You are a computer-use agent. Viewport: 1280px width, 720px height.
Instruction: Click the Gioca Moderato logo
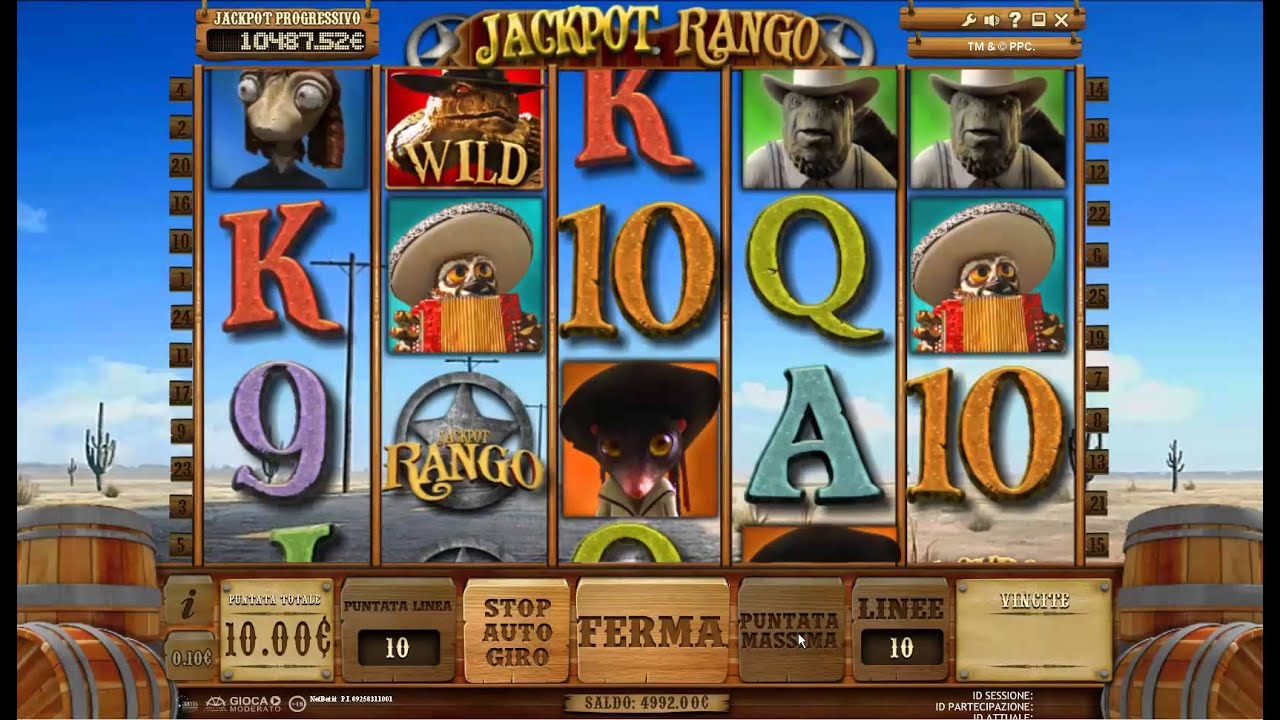[244, 702]
